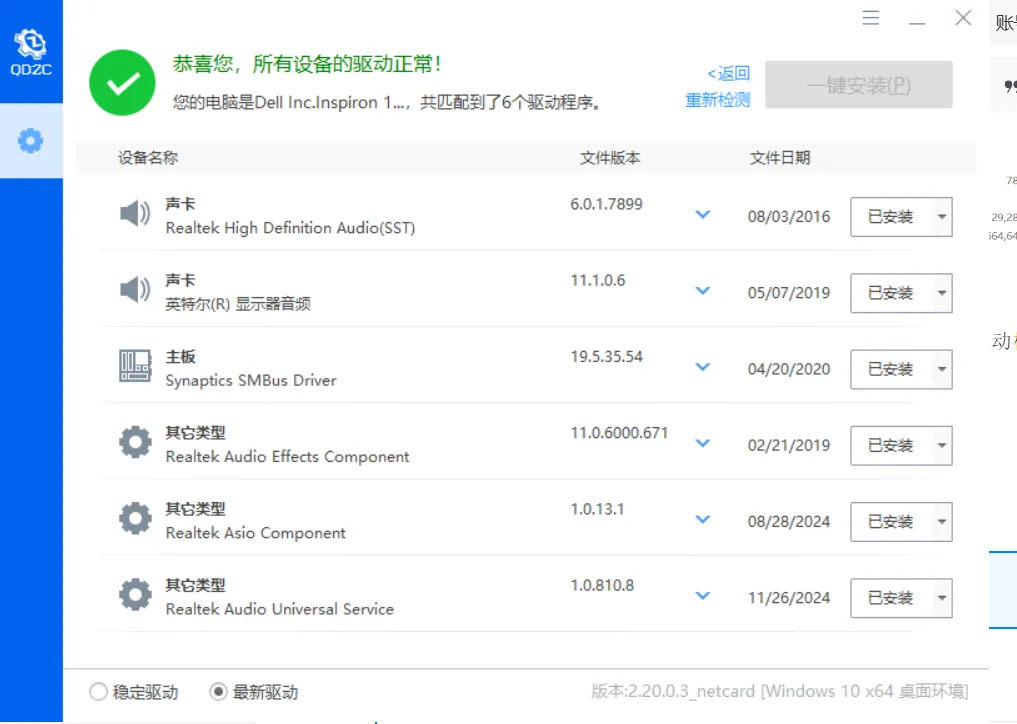
Task: Click the Realtek Audio Effects Component gear icon
Action: (135, 443)
